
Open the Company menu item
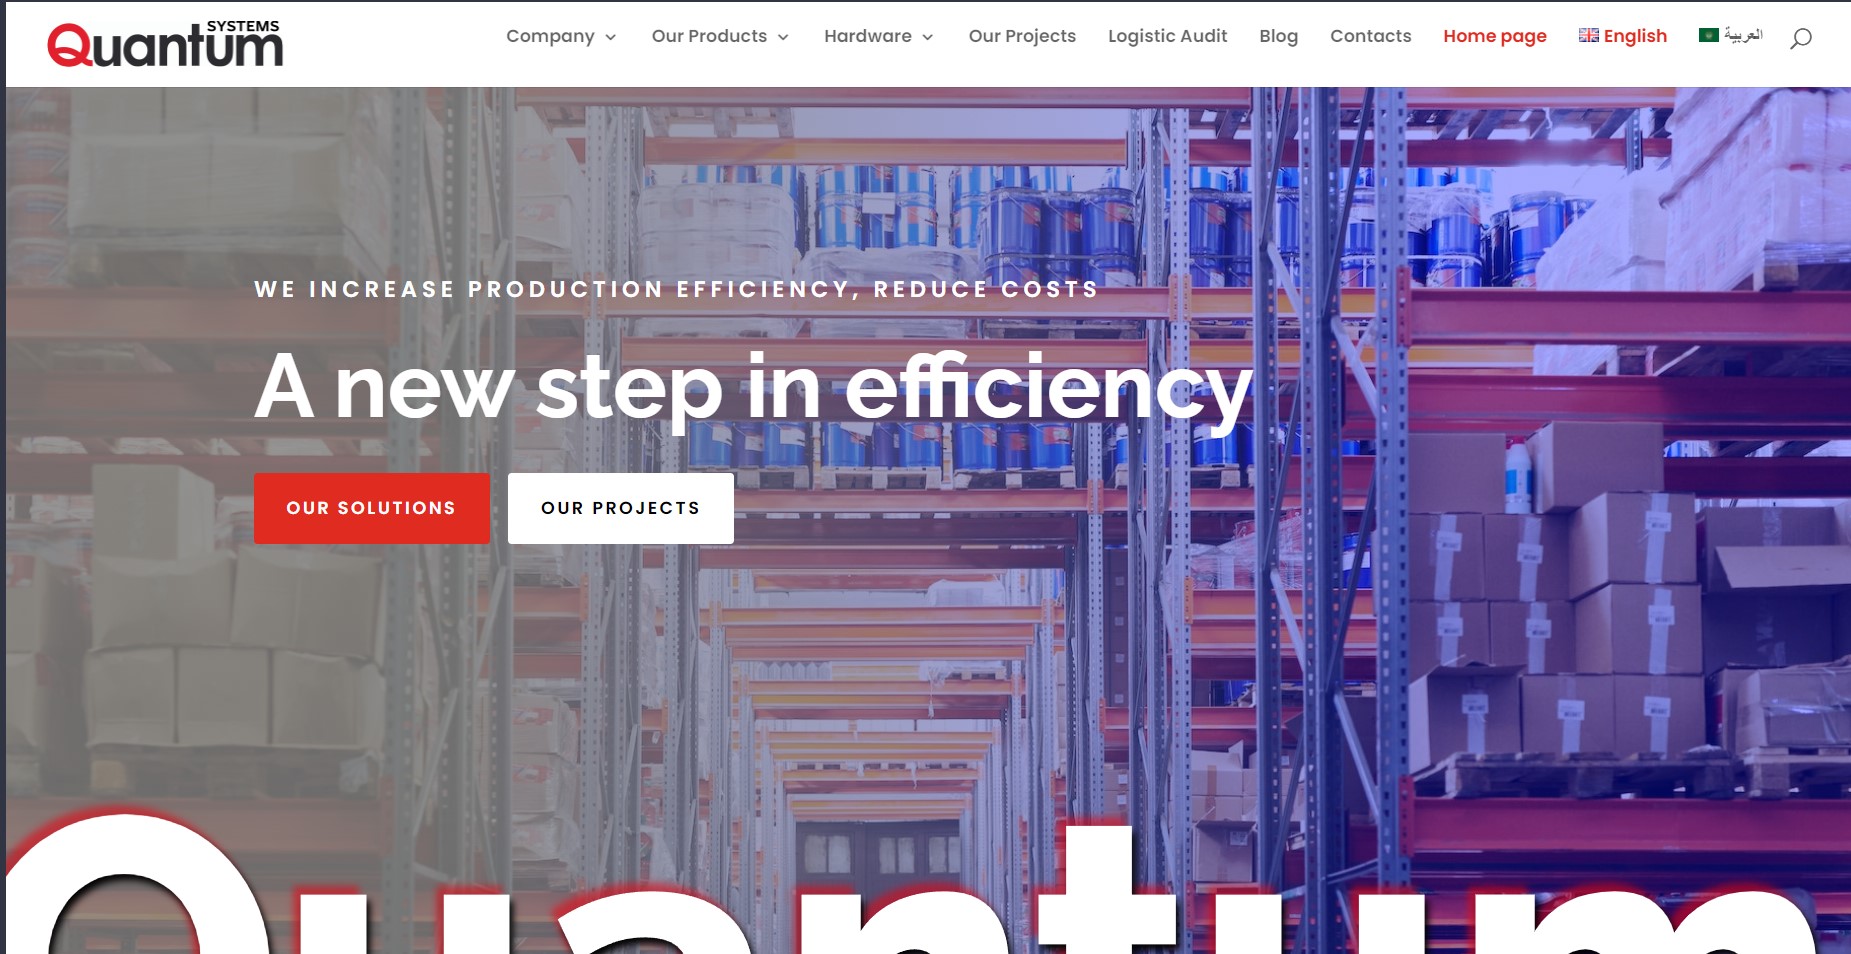550,36
